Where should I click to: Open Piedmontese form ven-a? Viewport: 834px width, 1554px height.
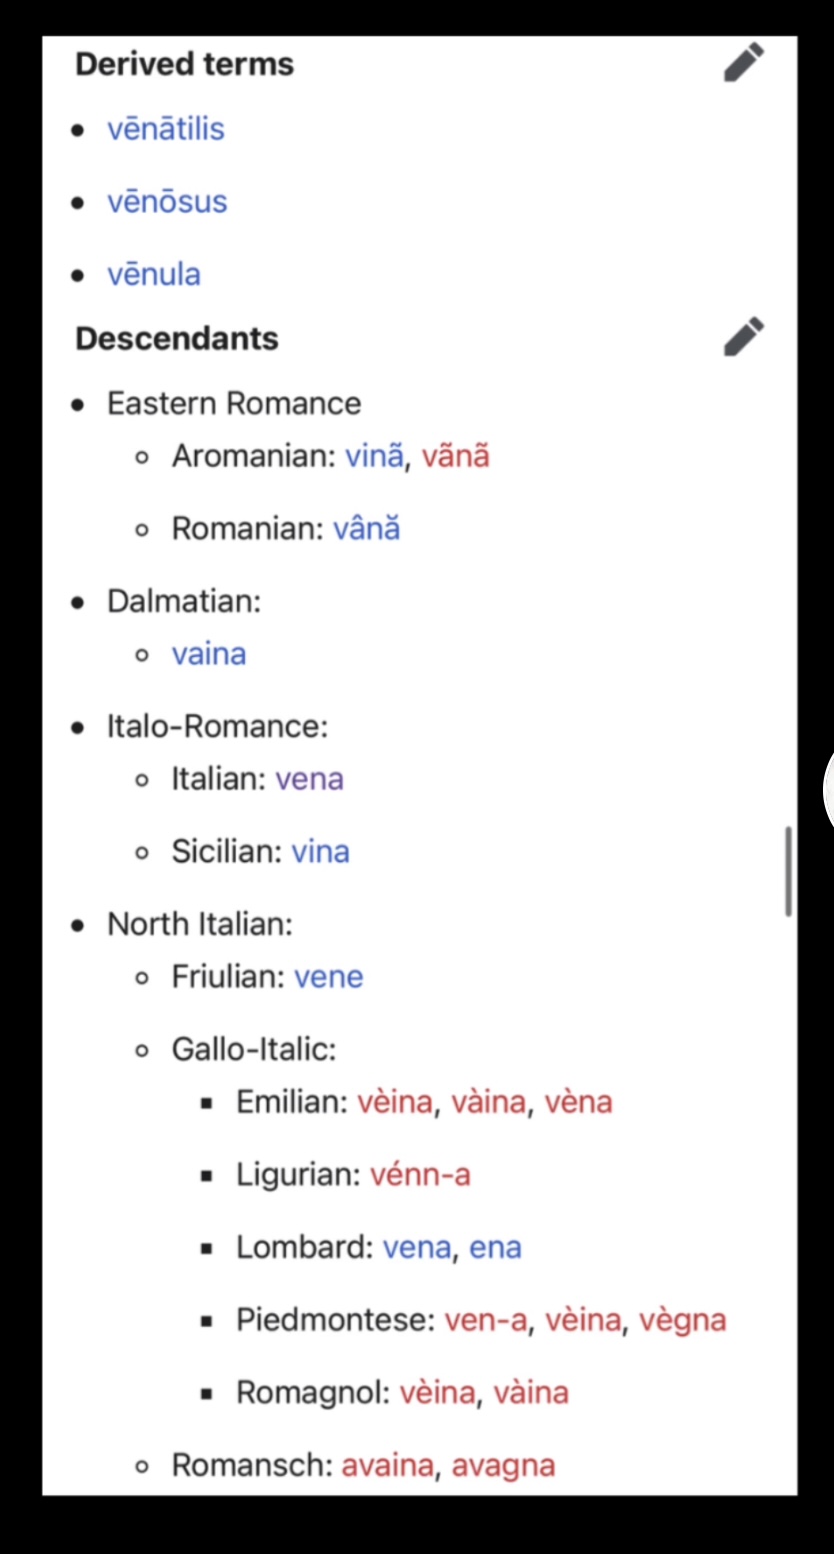point(485,1320)
